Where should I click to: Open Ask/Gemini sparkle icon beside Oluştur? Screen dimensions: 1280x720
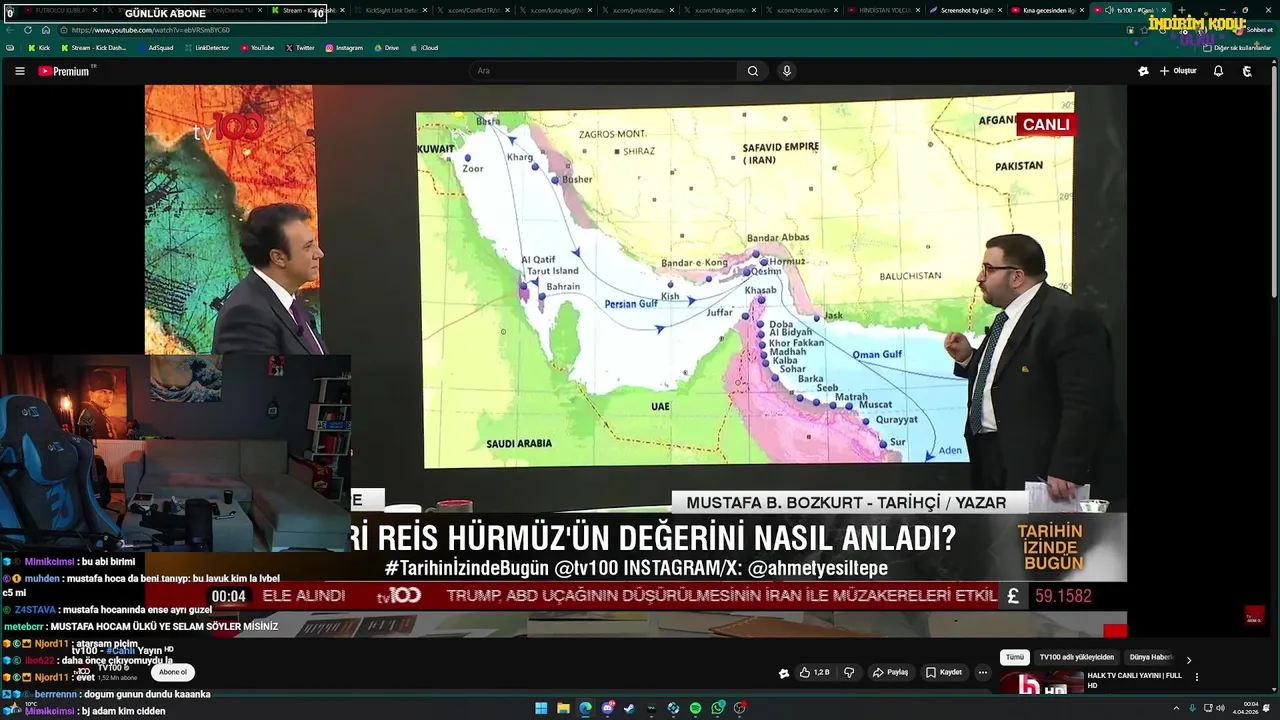coord(1143,71)
